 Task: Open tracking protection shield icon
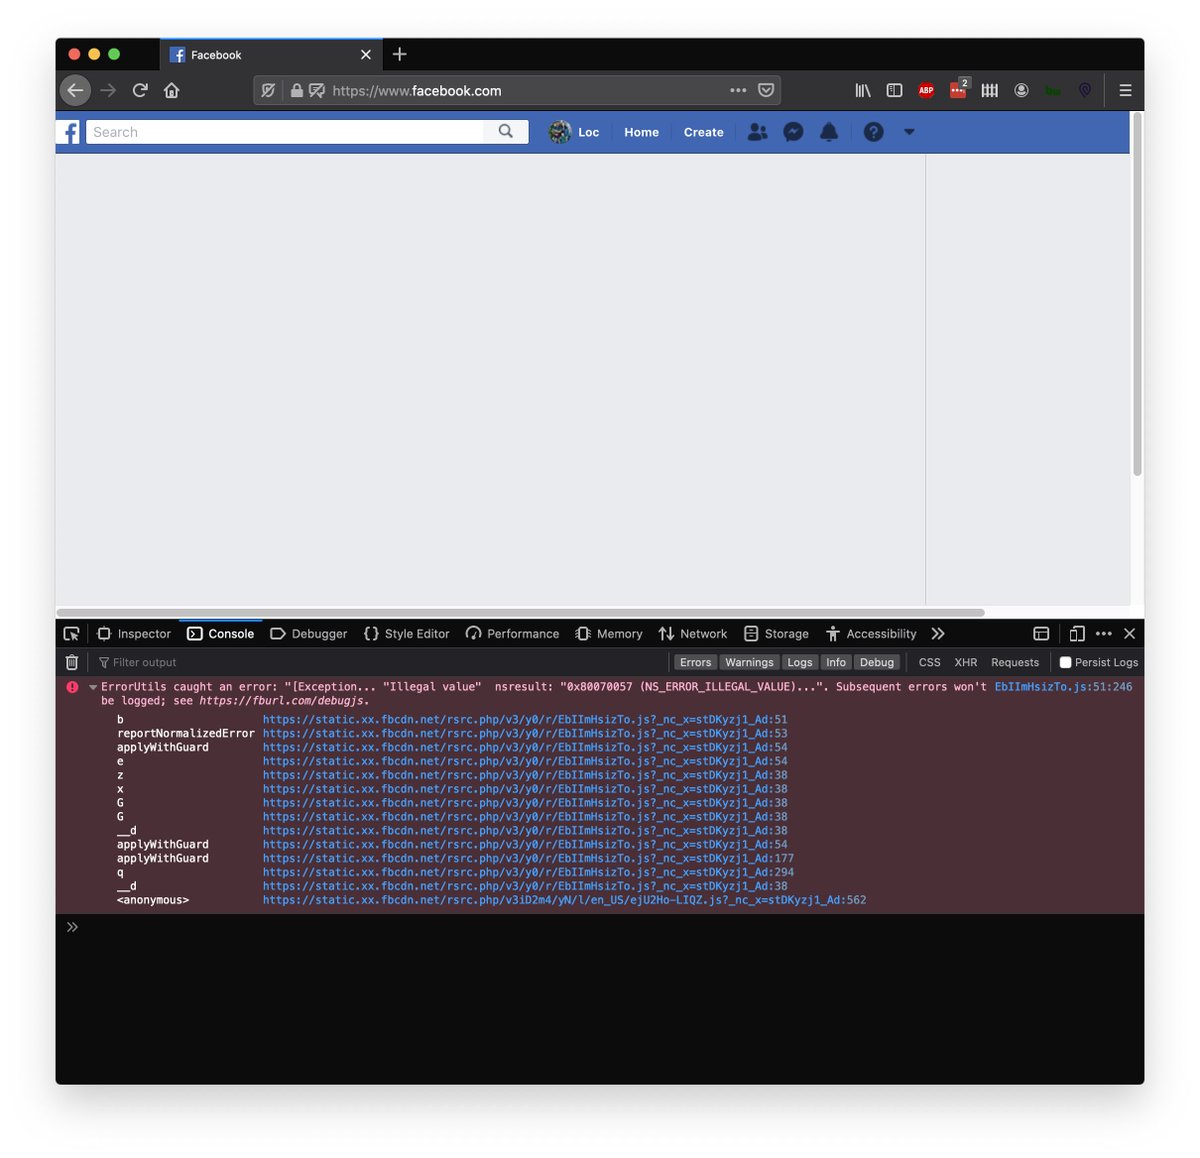click(268, 90)
